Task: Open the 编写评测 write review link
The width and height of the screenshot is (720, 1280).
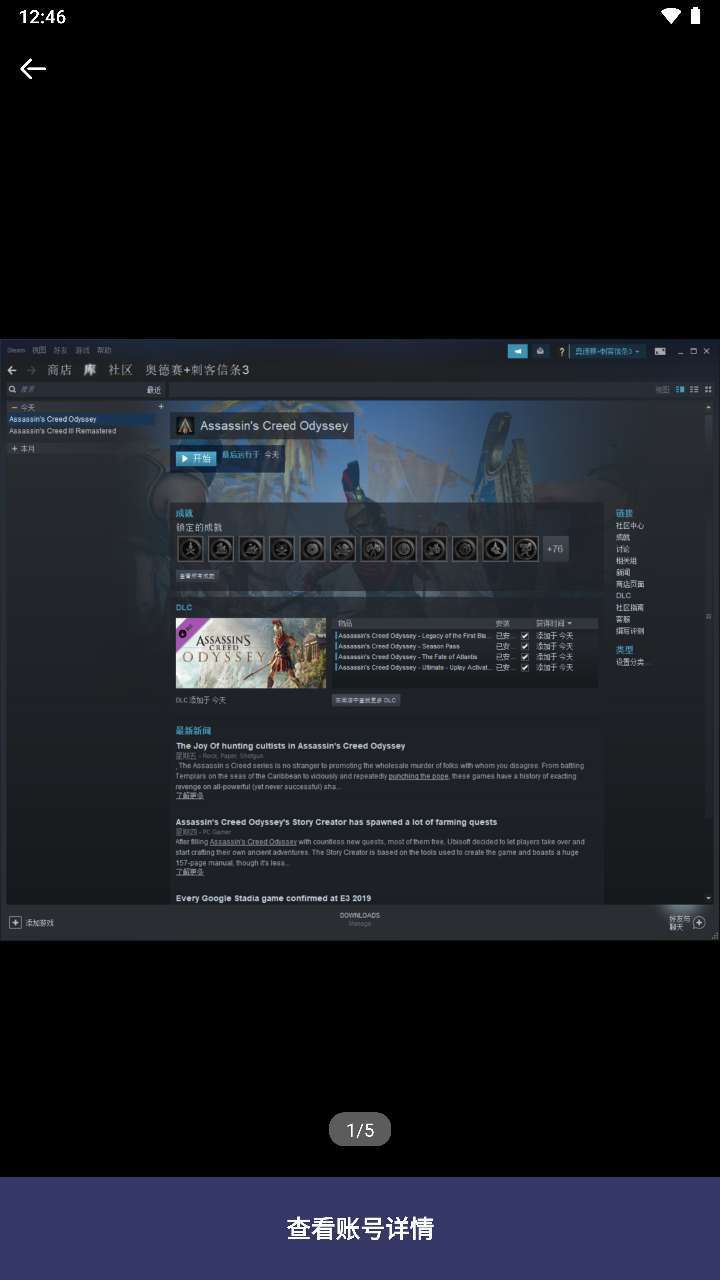Action: 630,631
